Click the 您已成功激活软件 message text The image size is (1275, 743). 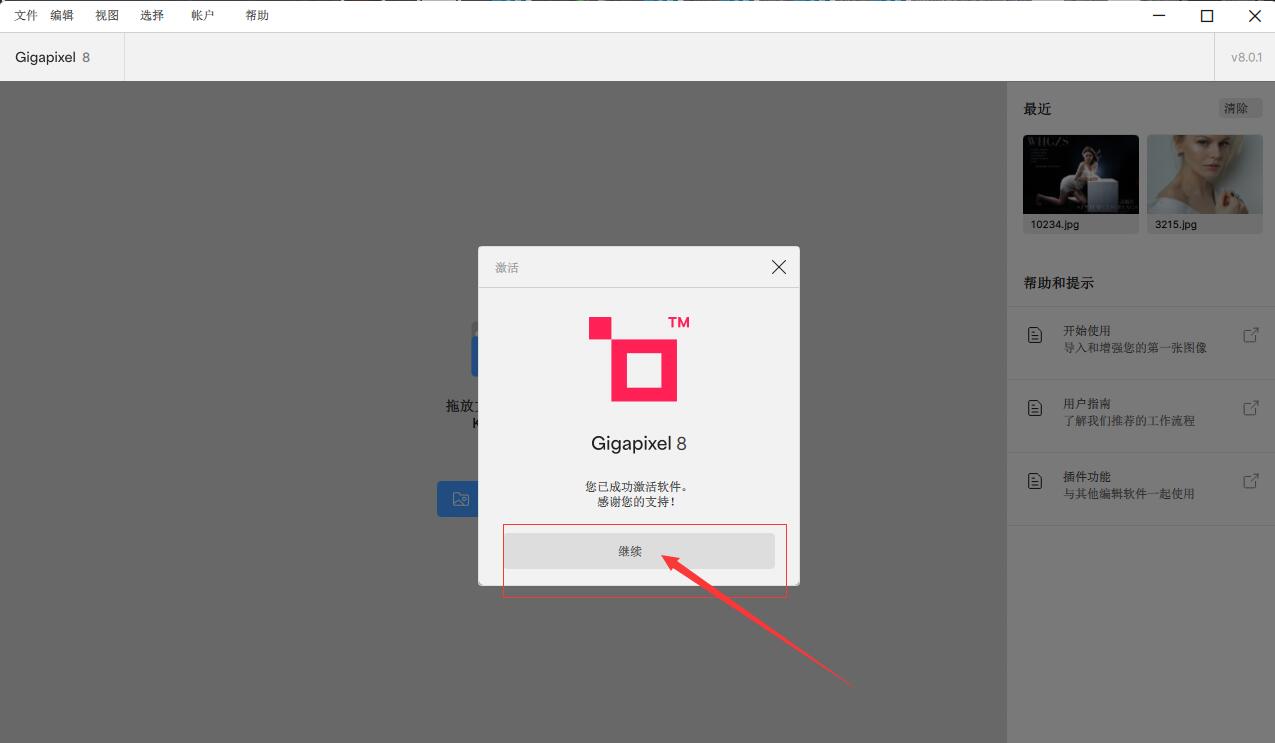[x=637, y=486]
